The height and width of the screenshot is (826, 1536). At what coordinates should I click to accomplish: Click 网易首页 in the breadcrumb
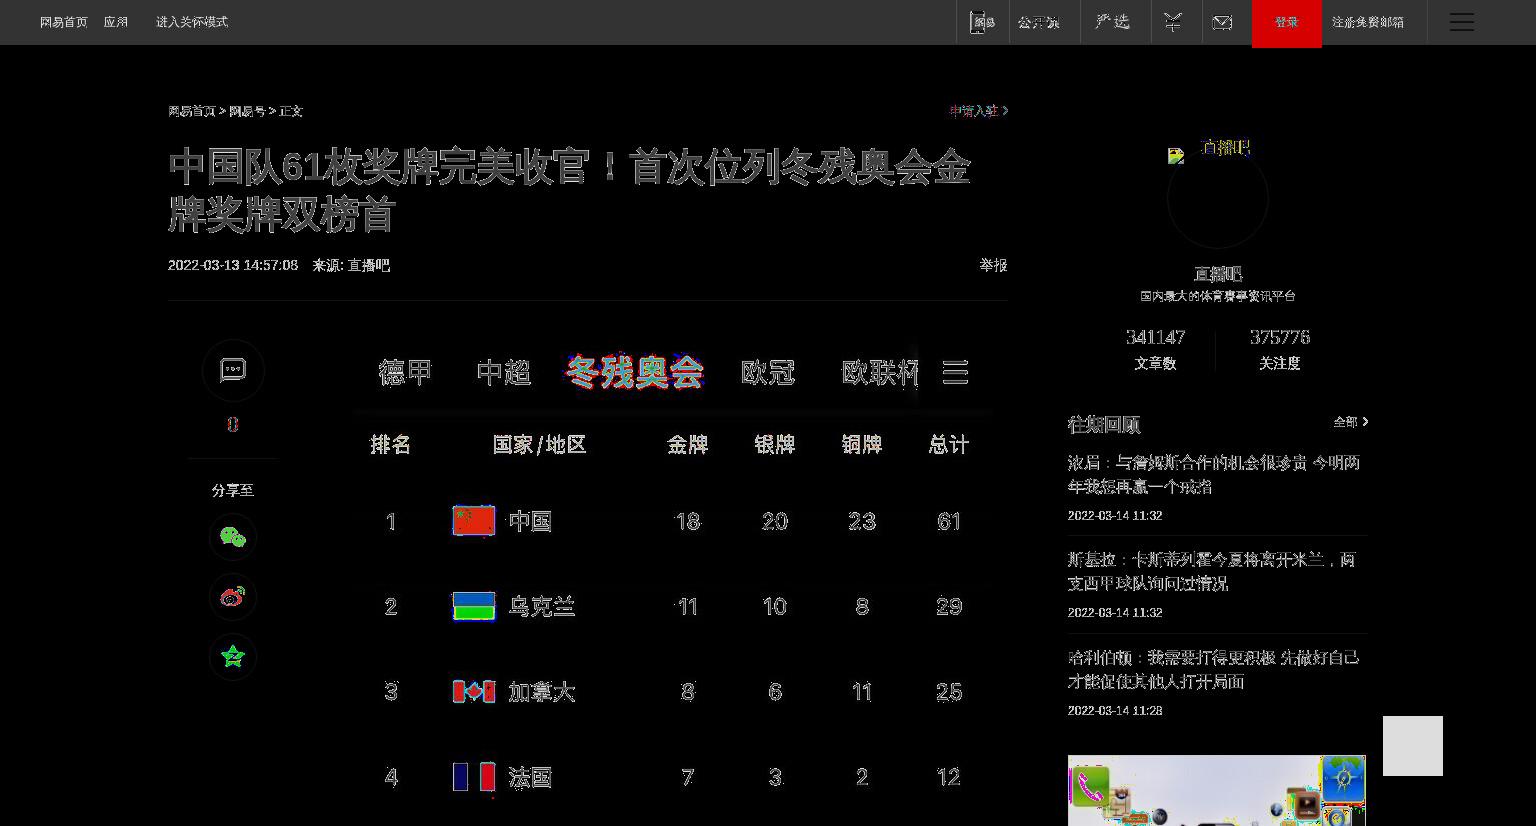(192, 111)
